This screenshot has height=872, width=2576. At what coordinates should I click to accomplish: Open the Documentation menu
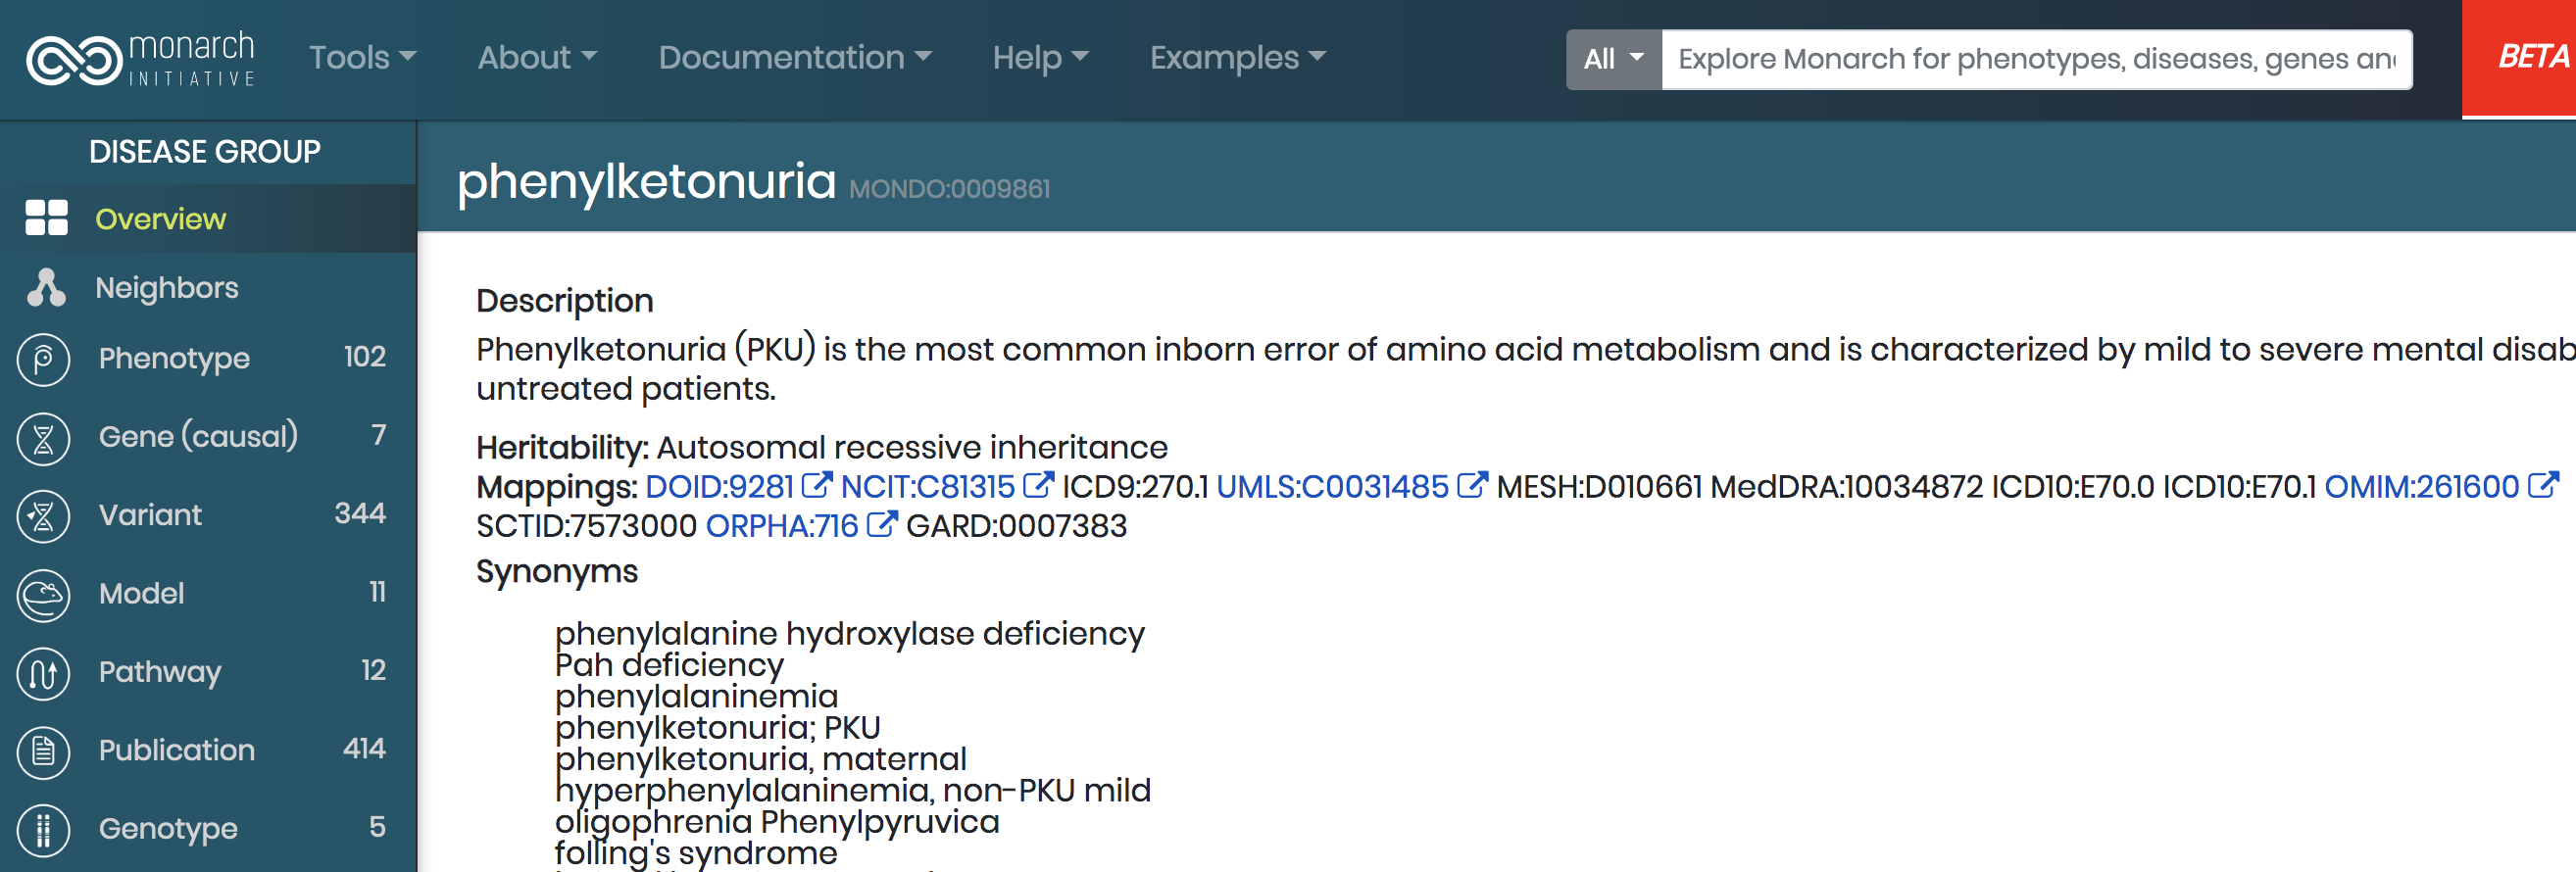(795, 58)
